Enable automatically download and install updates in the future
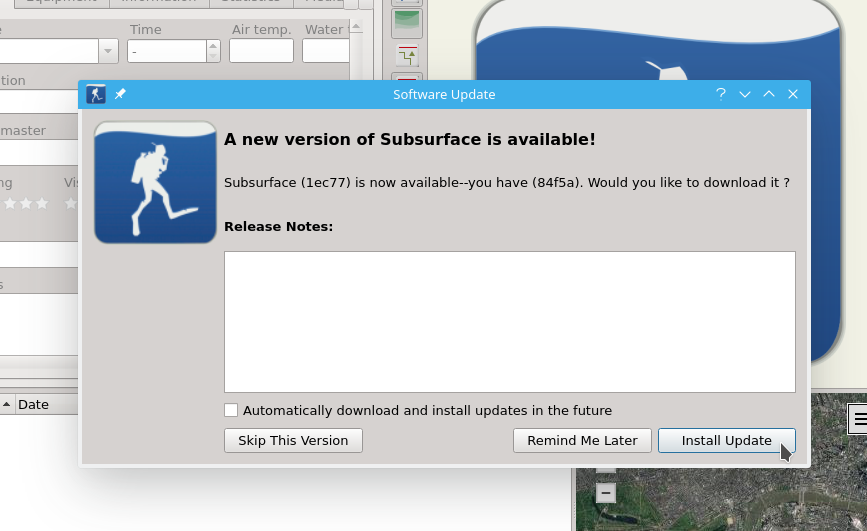 pos(231,410)
